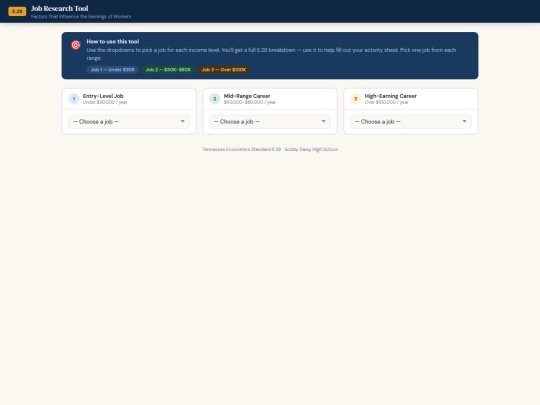The height and width of the screenshot is (405, 540).
Task: Click the number 1 circle for Entry-Level Job
Action: tap(74, 99)
